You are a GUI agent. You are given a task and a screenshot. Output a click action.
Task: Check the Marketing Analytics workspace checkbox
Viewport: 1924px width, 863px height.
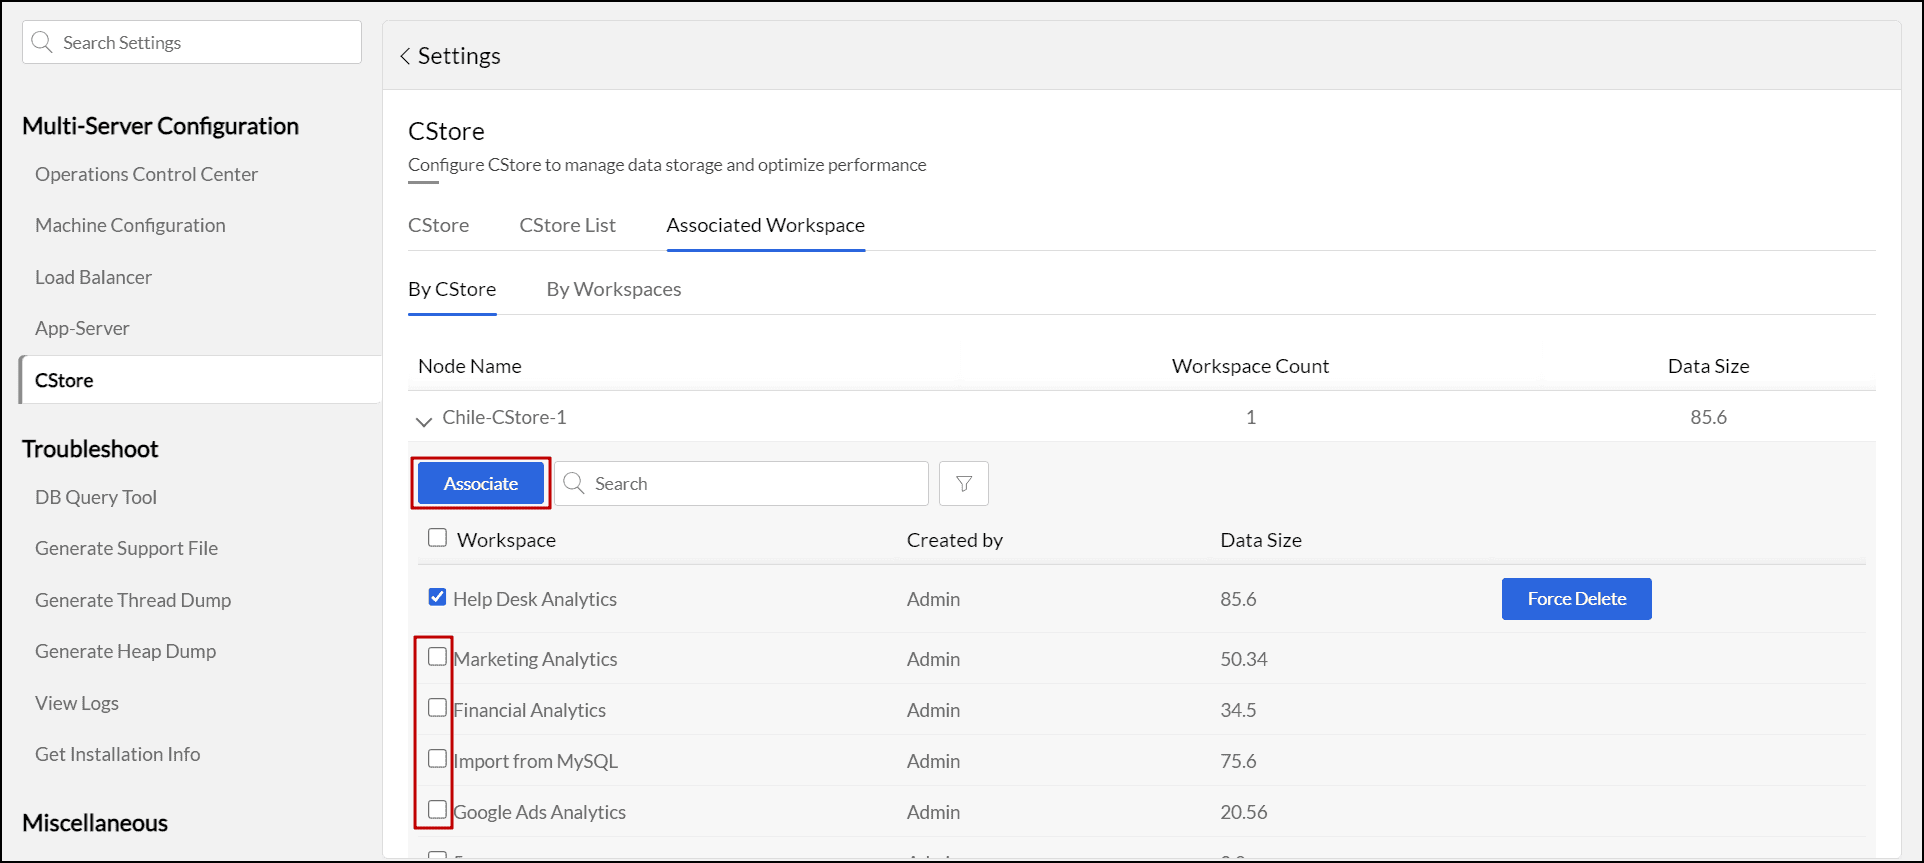point(437,657)
